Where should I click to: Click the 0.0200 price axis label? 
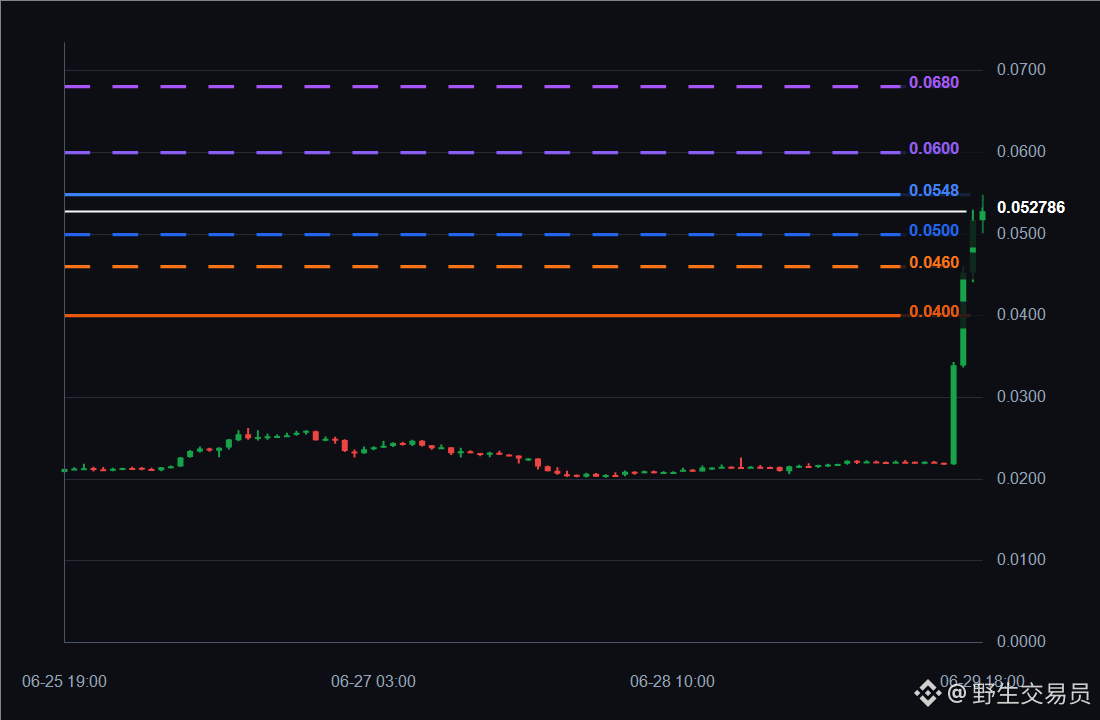click(1021, 479)
